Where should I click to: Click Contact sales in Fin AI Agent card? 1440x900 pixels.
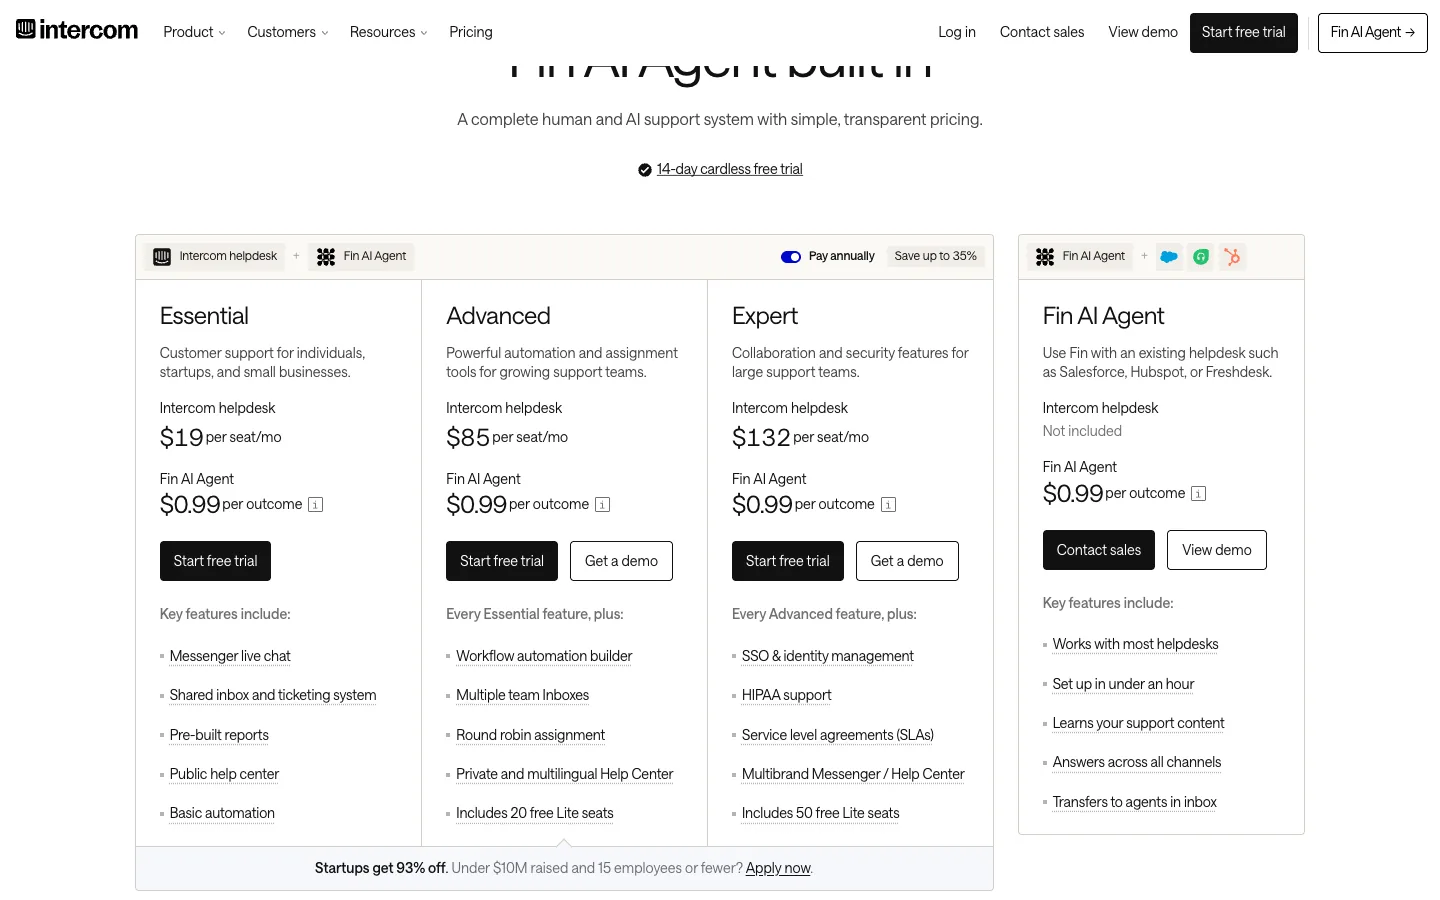pyautogui.click(x=1099, y=550)
